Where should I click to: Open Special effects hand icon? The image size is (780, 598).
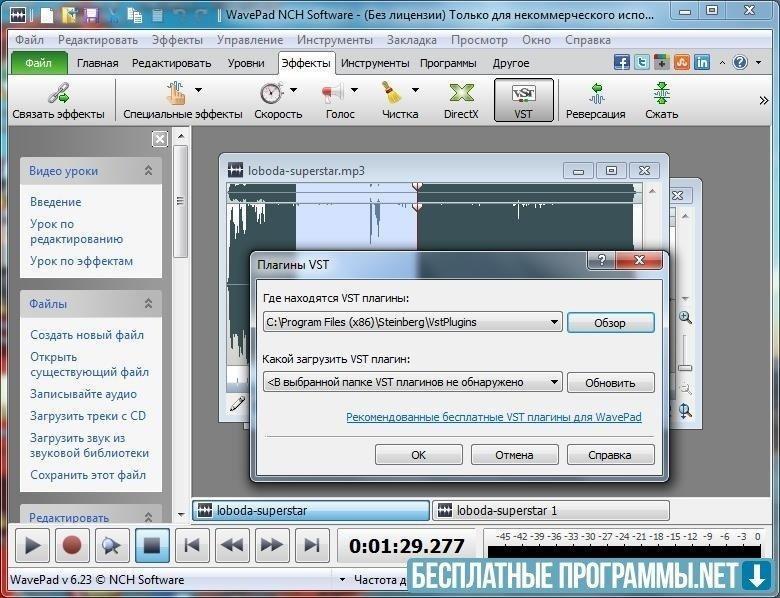pyautogui.click(x=176, y=93)
